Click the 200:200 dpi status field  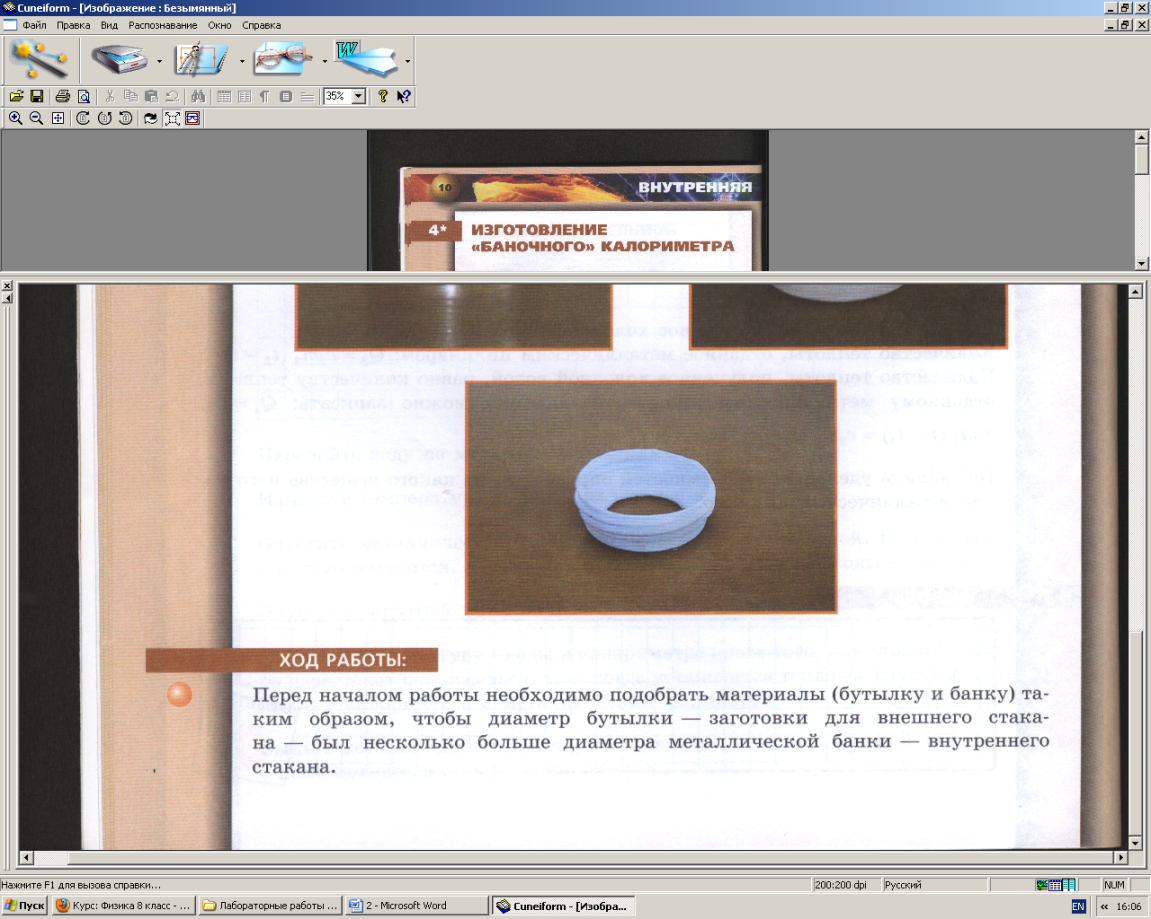(x=846, y=885)
